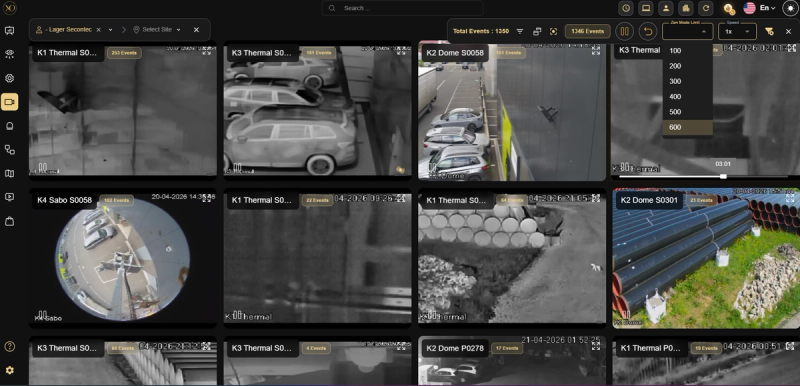Open the Speed 1x dropdown
Image resolution: width=800 pixels, height=386 pixels.
click(737, 32)
